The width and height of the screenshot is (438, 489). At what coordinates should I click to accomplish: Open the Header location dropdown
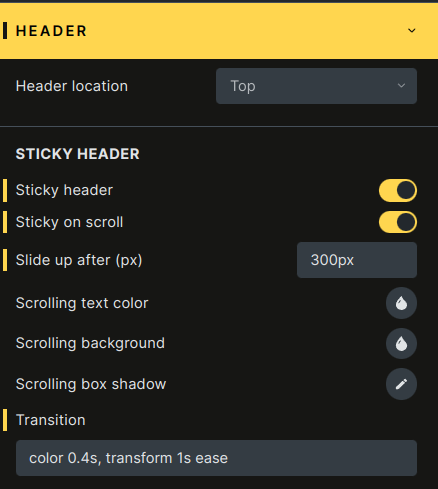click(316, 86)
